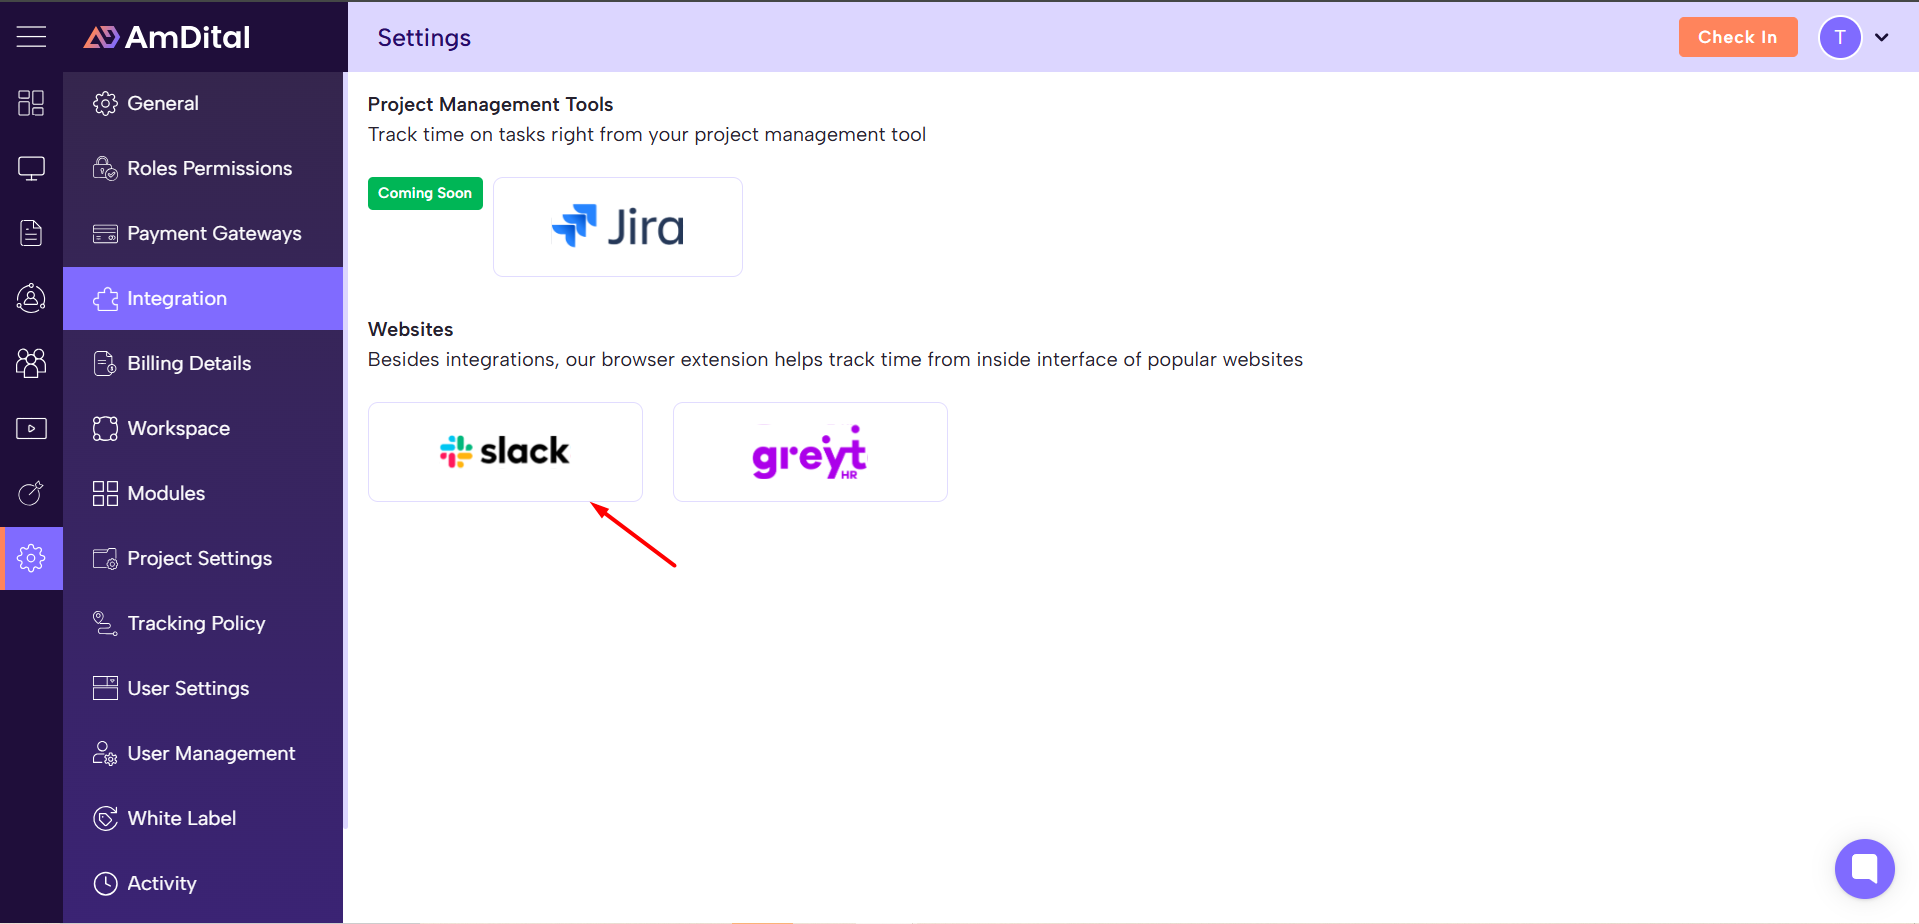Screen dimensions: 1919x924
Task: Expand the profile dropdown chevron
Action: [x=1881, y=37]
